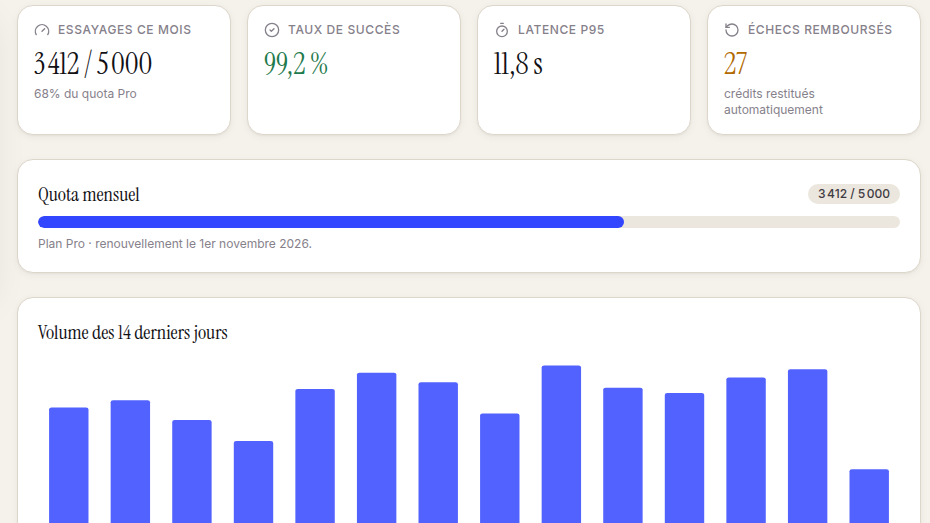
Task: Click 'Volume des 14 derniers jours' heading
Action: [133, 332]
